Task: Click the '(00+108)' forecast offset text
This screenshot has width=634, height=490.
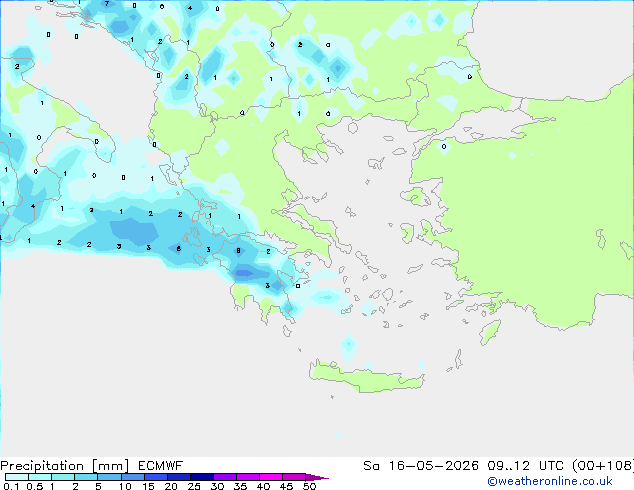Action: 603,466
